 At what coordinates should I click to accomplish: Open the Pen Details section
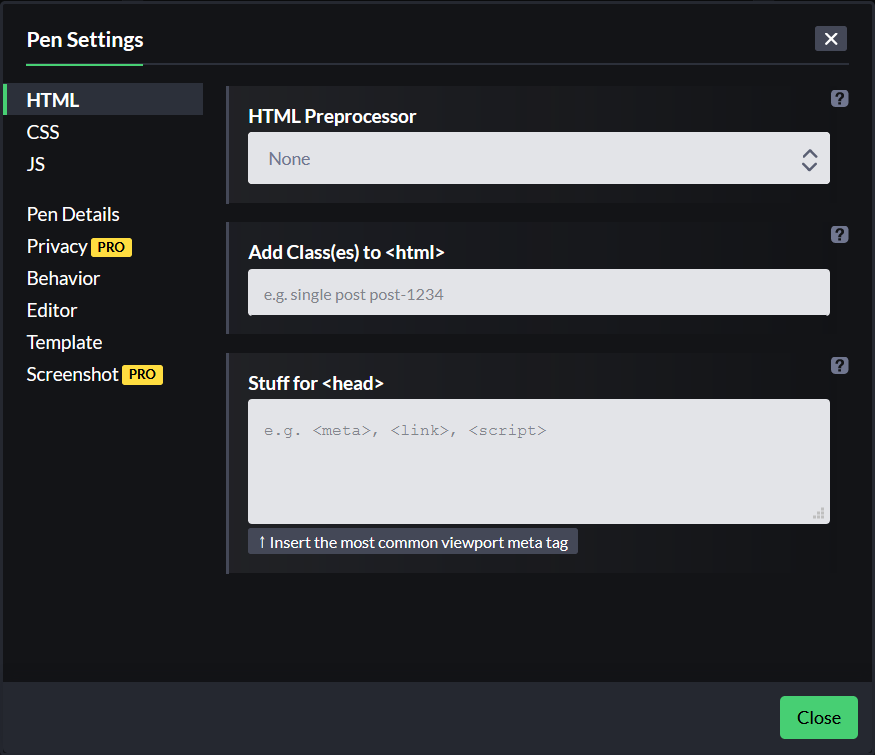pos(73,214)
